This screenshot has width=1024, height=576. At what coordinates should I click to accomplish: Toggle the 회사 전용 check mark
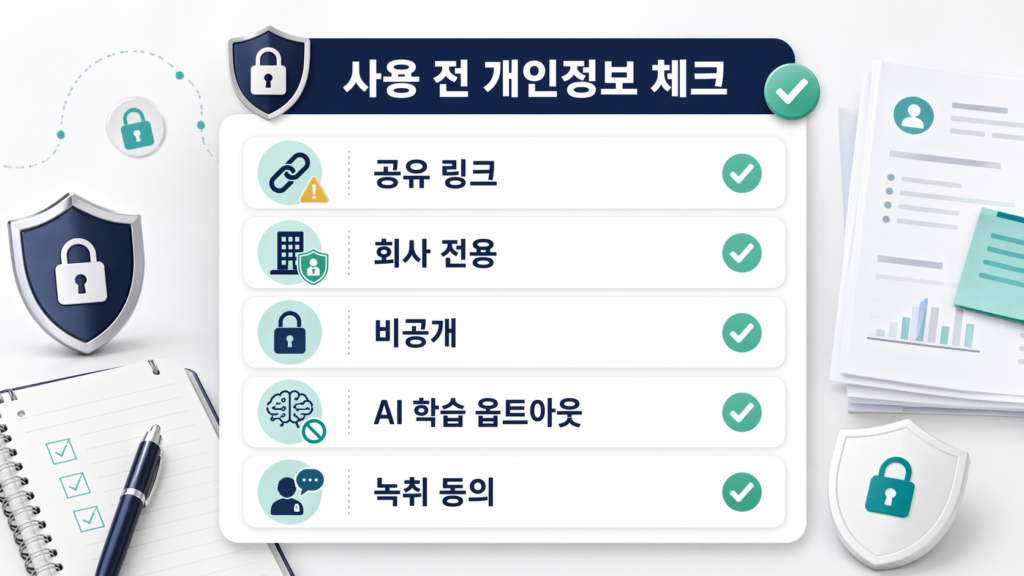(741, 253)
